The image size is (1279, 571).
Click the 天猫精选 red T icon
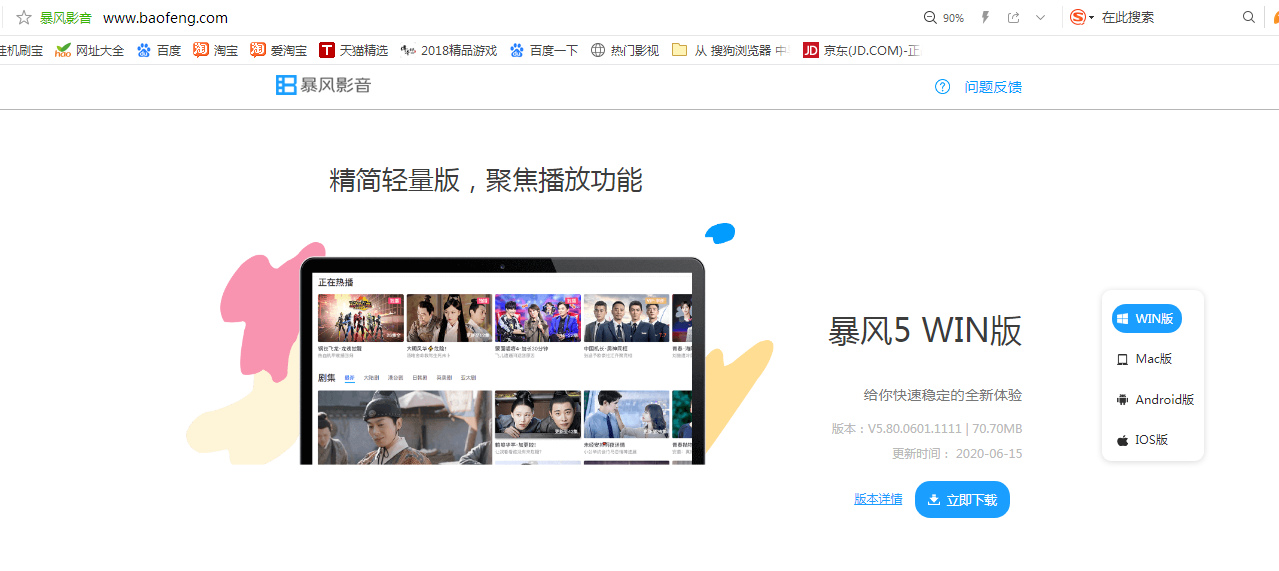327,50
